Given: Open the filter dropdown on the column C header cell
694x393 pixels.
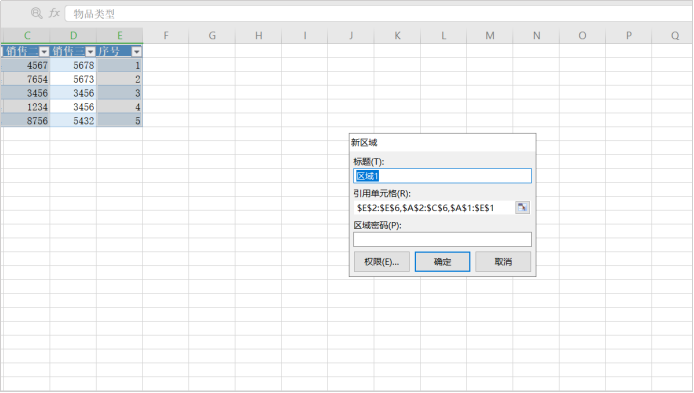Looking at the screenshot, I should 43,52.
